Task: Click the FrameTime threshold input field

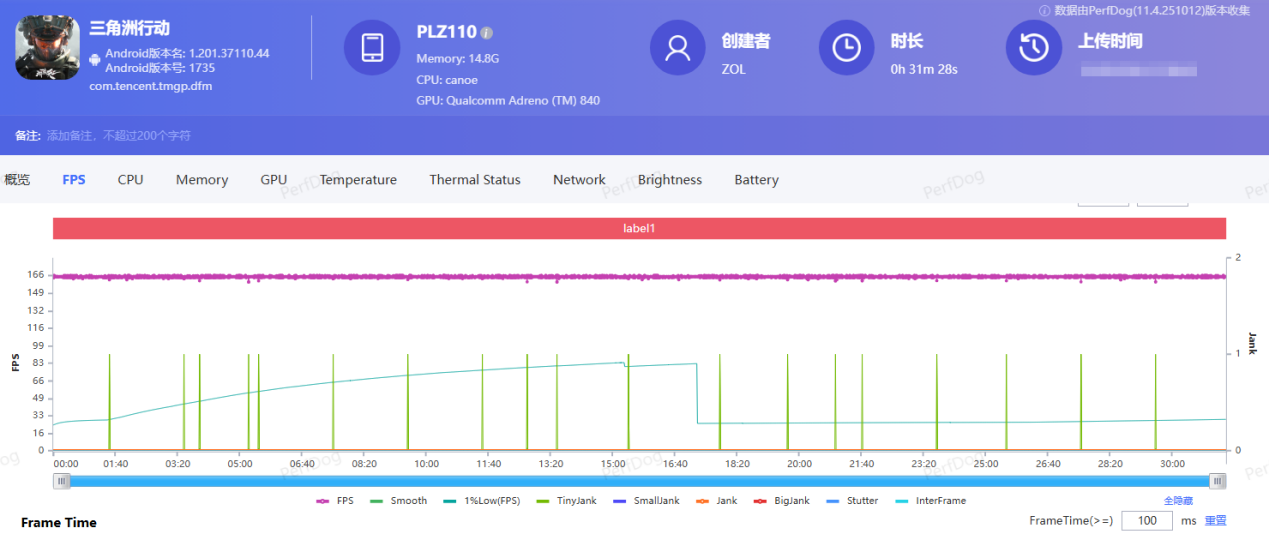Action: (1146, 521)
